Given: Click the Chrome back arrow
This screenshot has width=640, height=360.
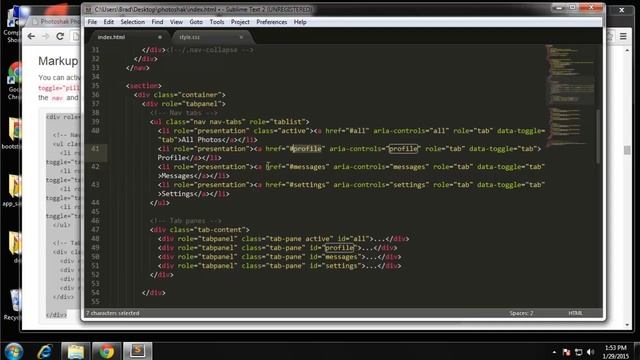Looking at the screenshot, I should pos(31,36).
